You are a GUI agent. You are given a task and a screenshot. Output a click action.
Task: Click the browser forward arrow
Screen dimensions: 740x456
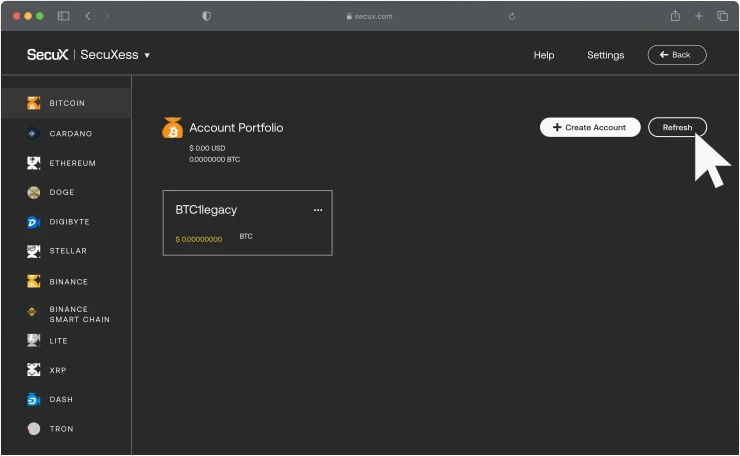106,16
